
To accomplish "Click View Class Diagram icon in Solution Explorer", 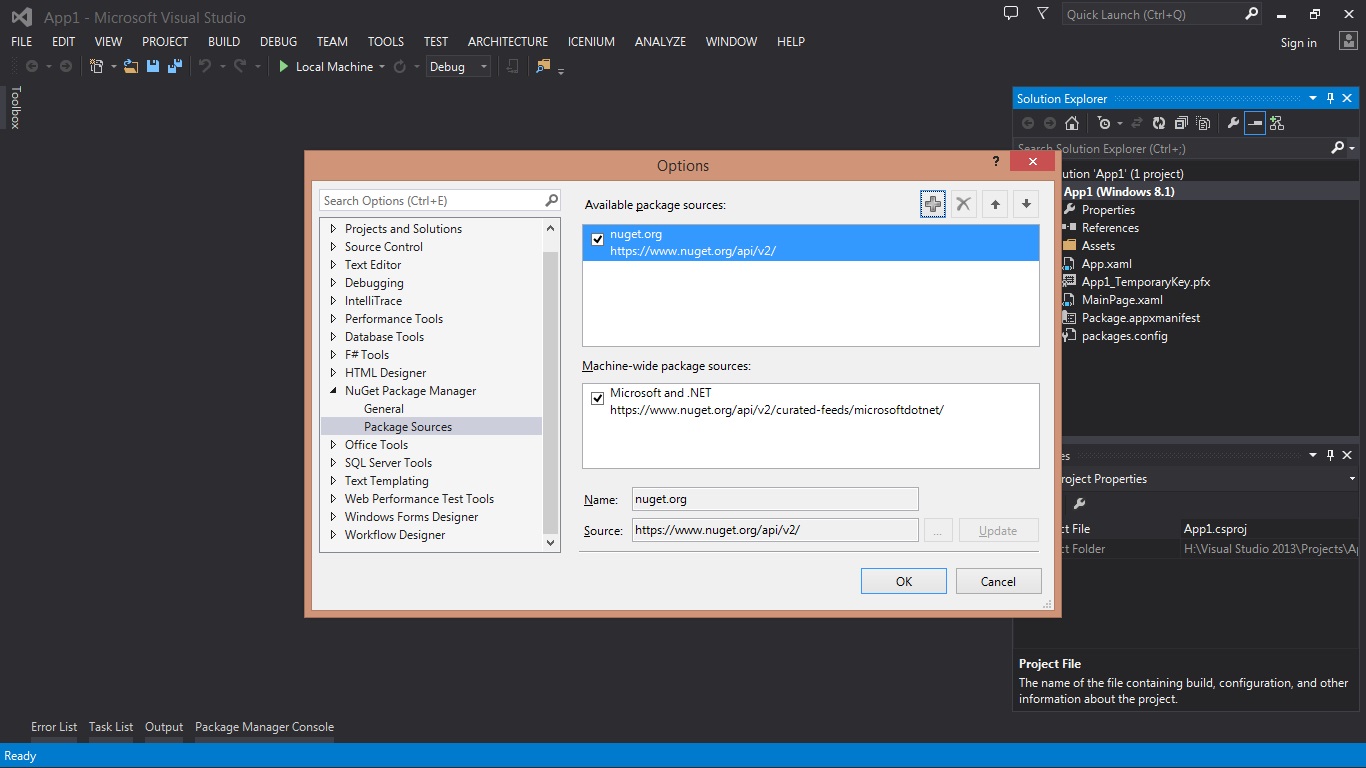I will [x=1277, y=123].
